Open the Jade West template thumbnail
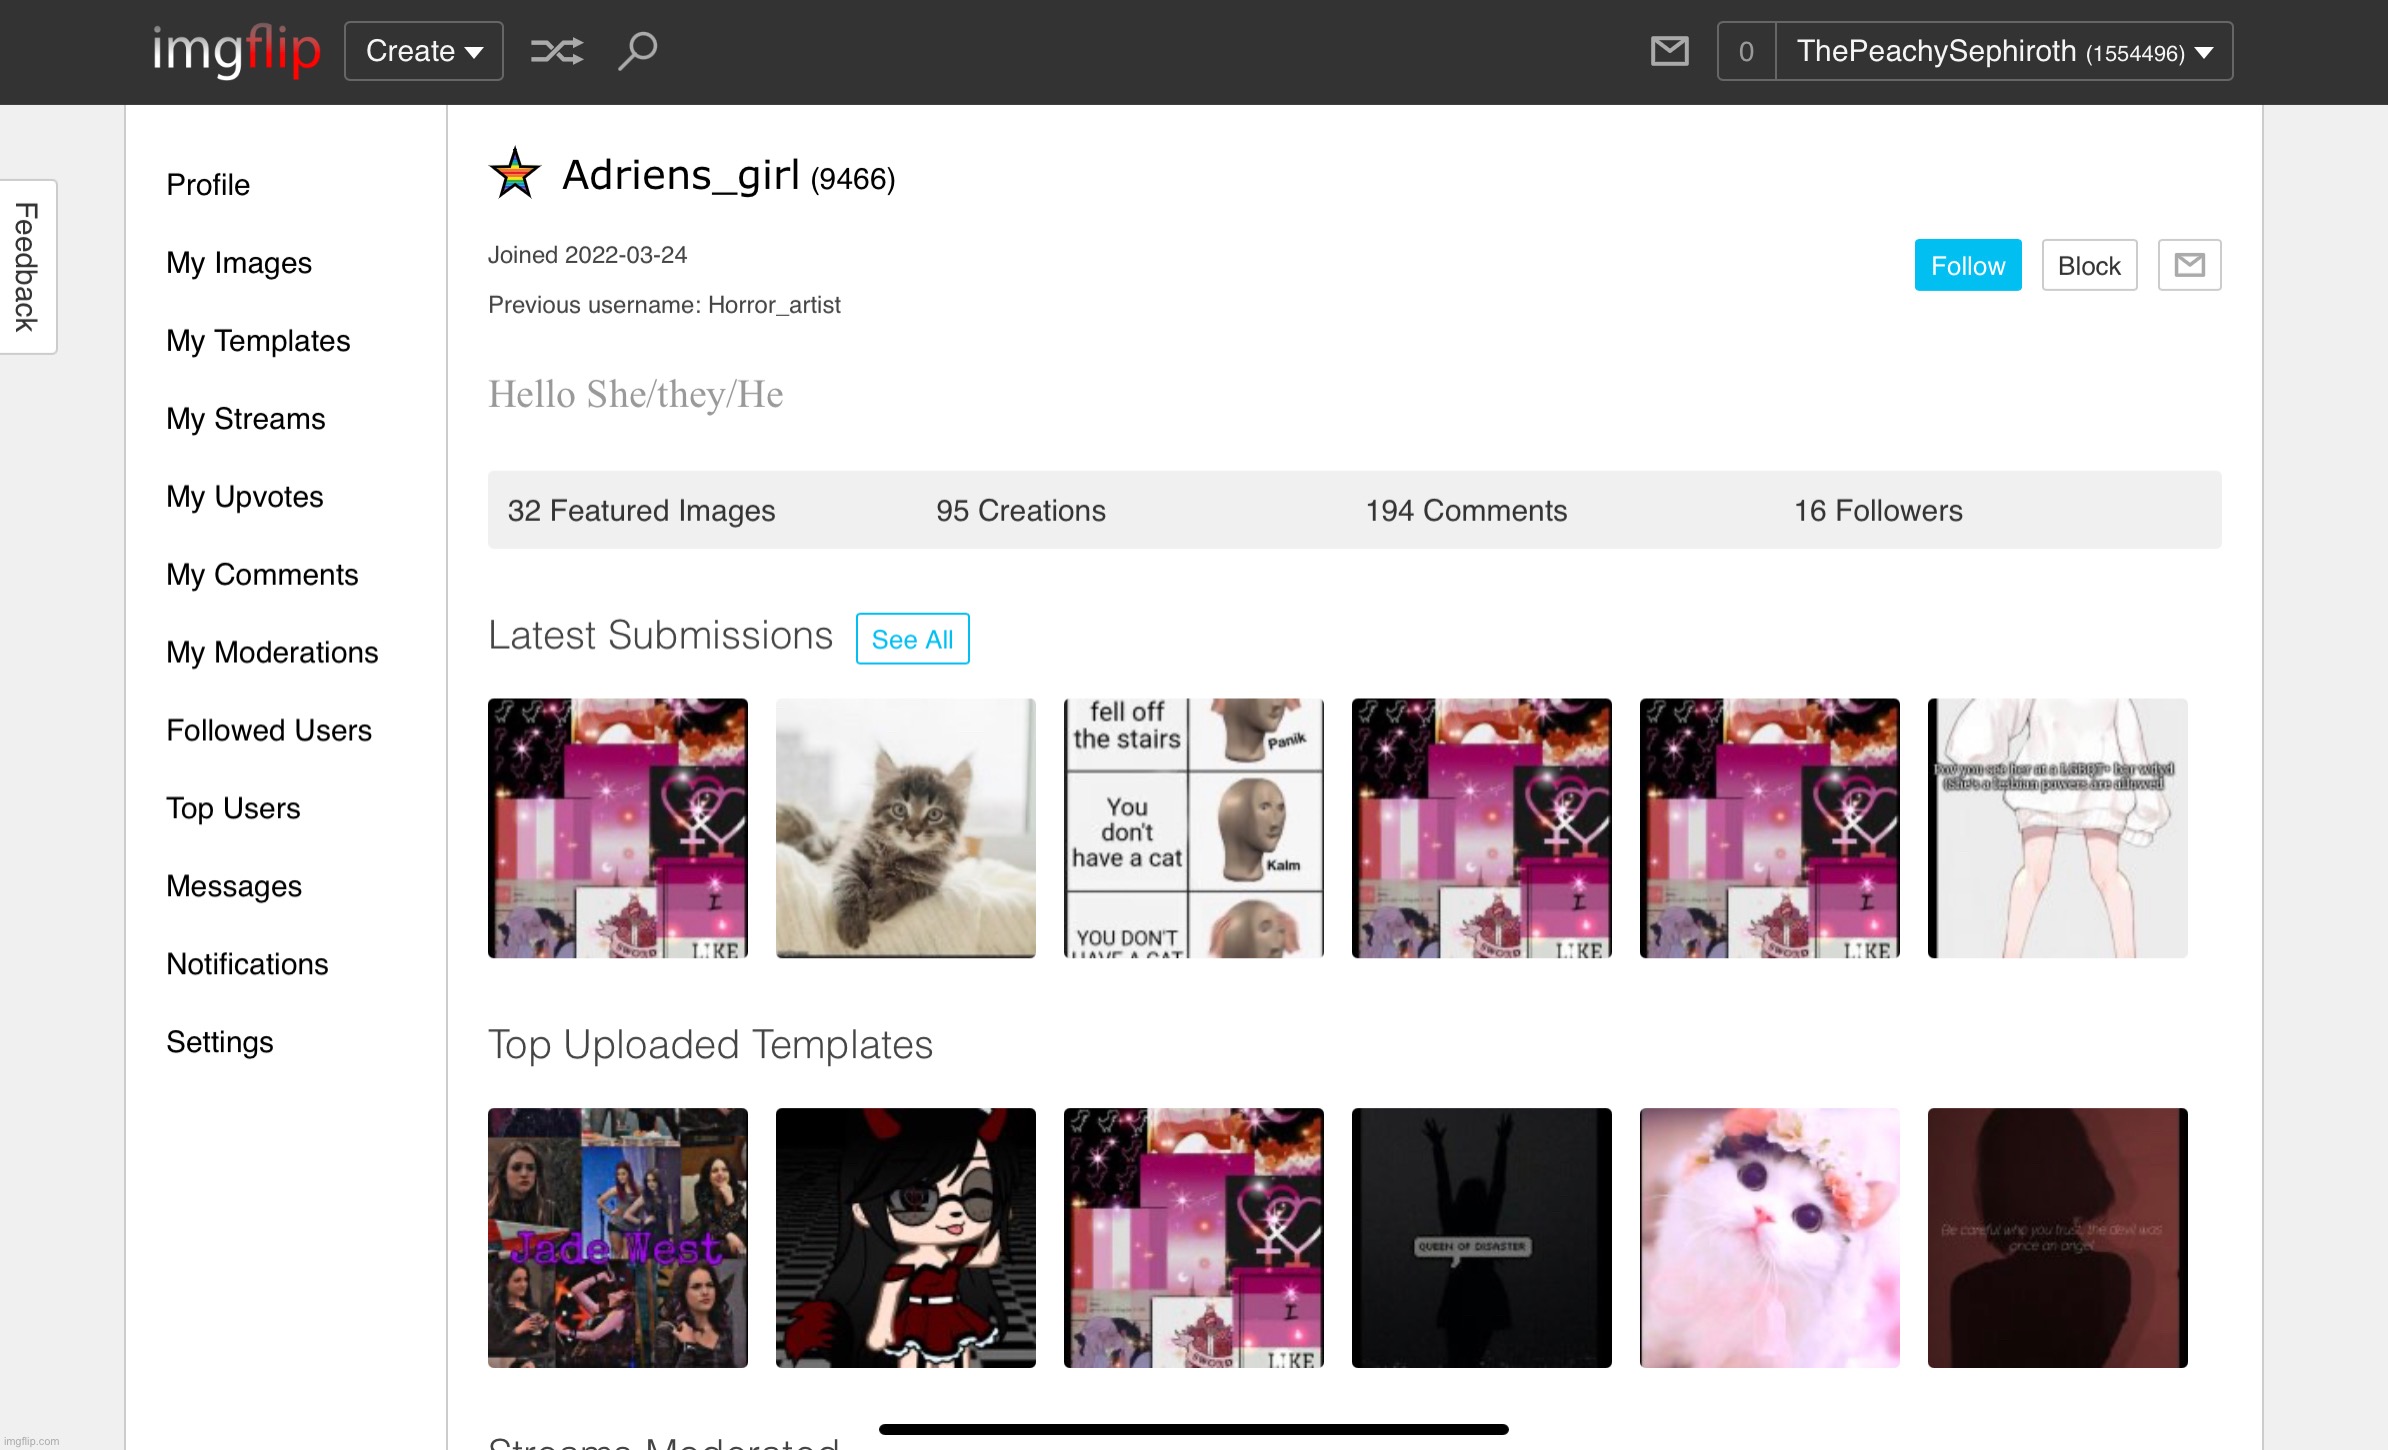 tap(618, 1238)
